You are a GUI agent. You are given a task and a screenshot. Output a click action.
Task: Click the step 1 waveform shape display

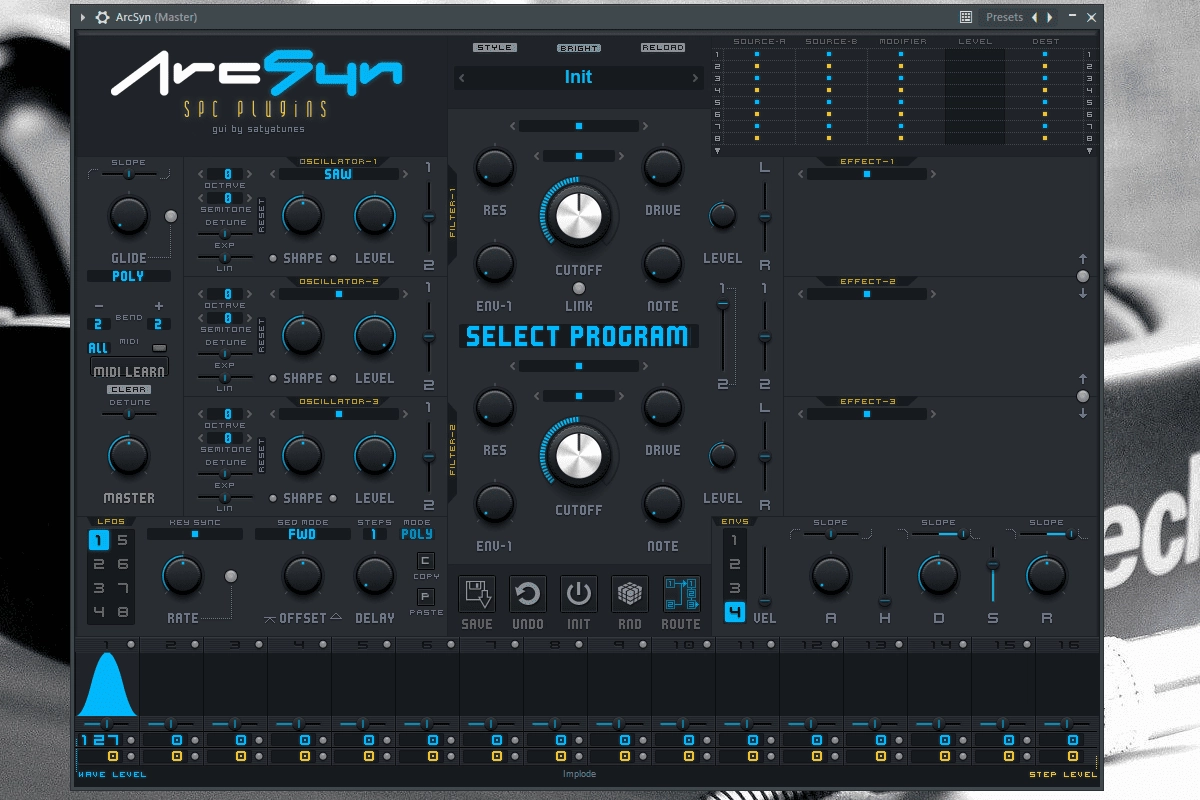(x=107, y=684)
